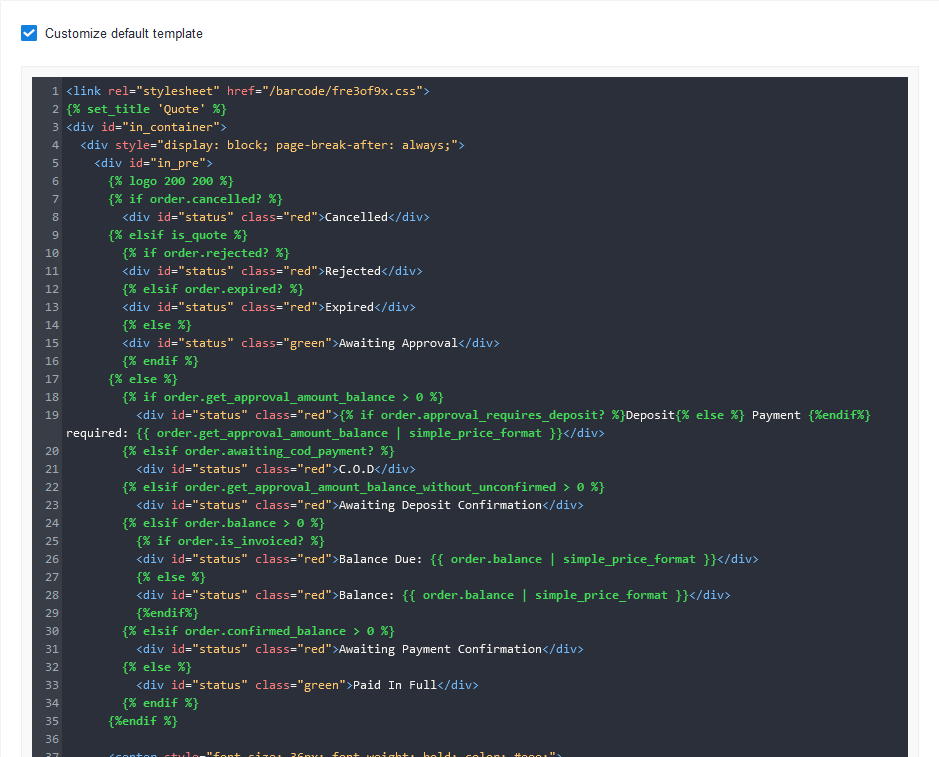Click the set_title 'Quote' tag on line 2
Screen dimensions: 939x757
pyautogui.click(x=146, y=109)
